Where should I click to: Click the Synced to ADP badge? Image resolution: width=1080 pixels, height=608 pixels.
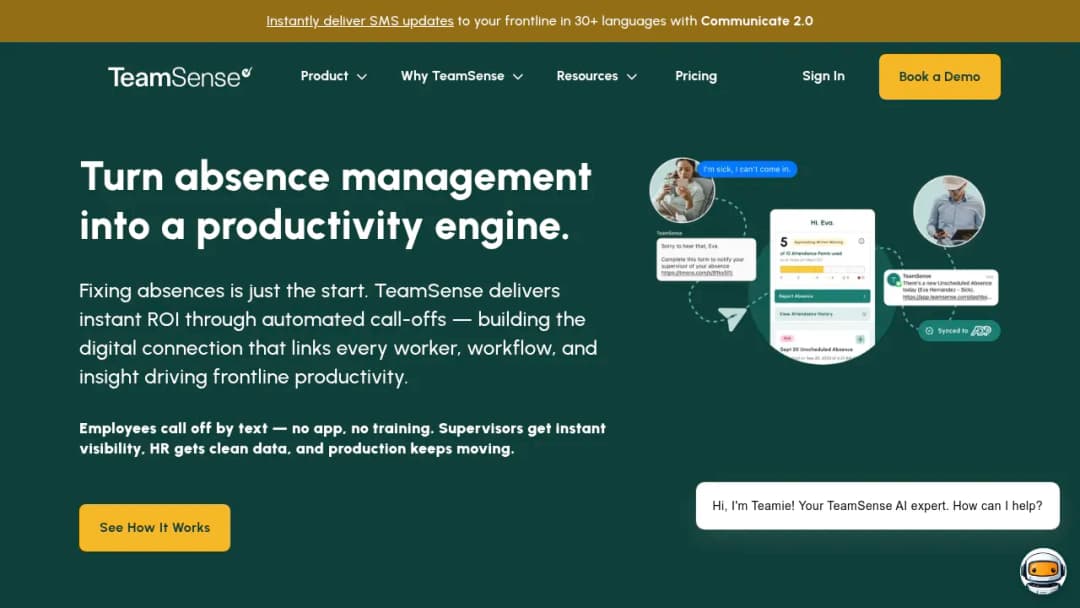click(959, 331)
